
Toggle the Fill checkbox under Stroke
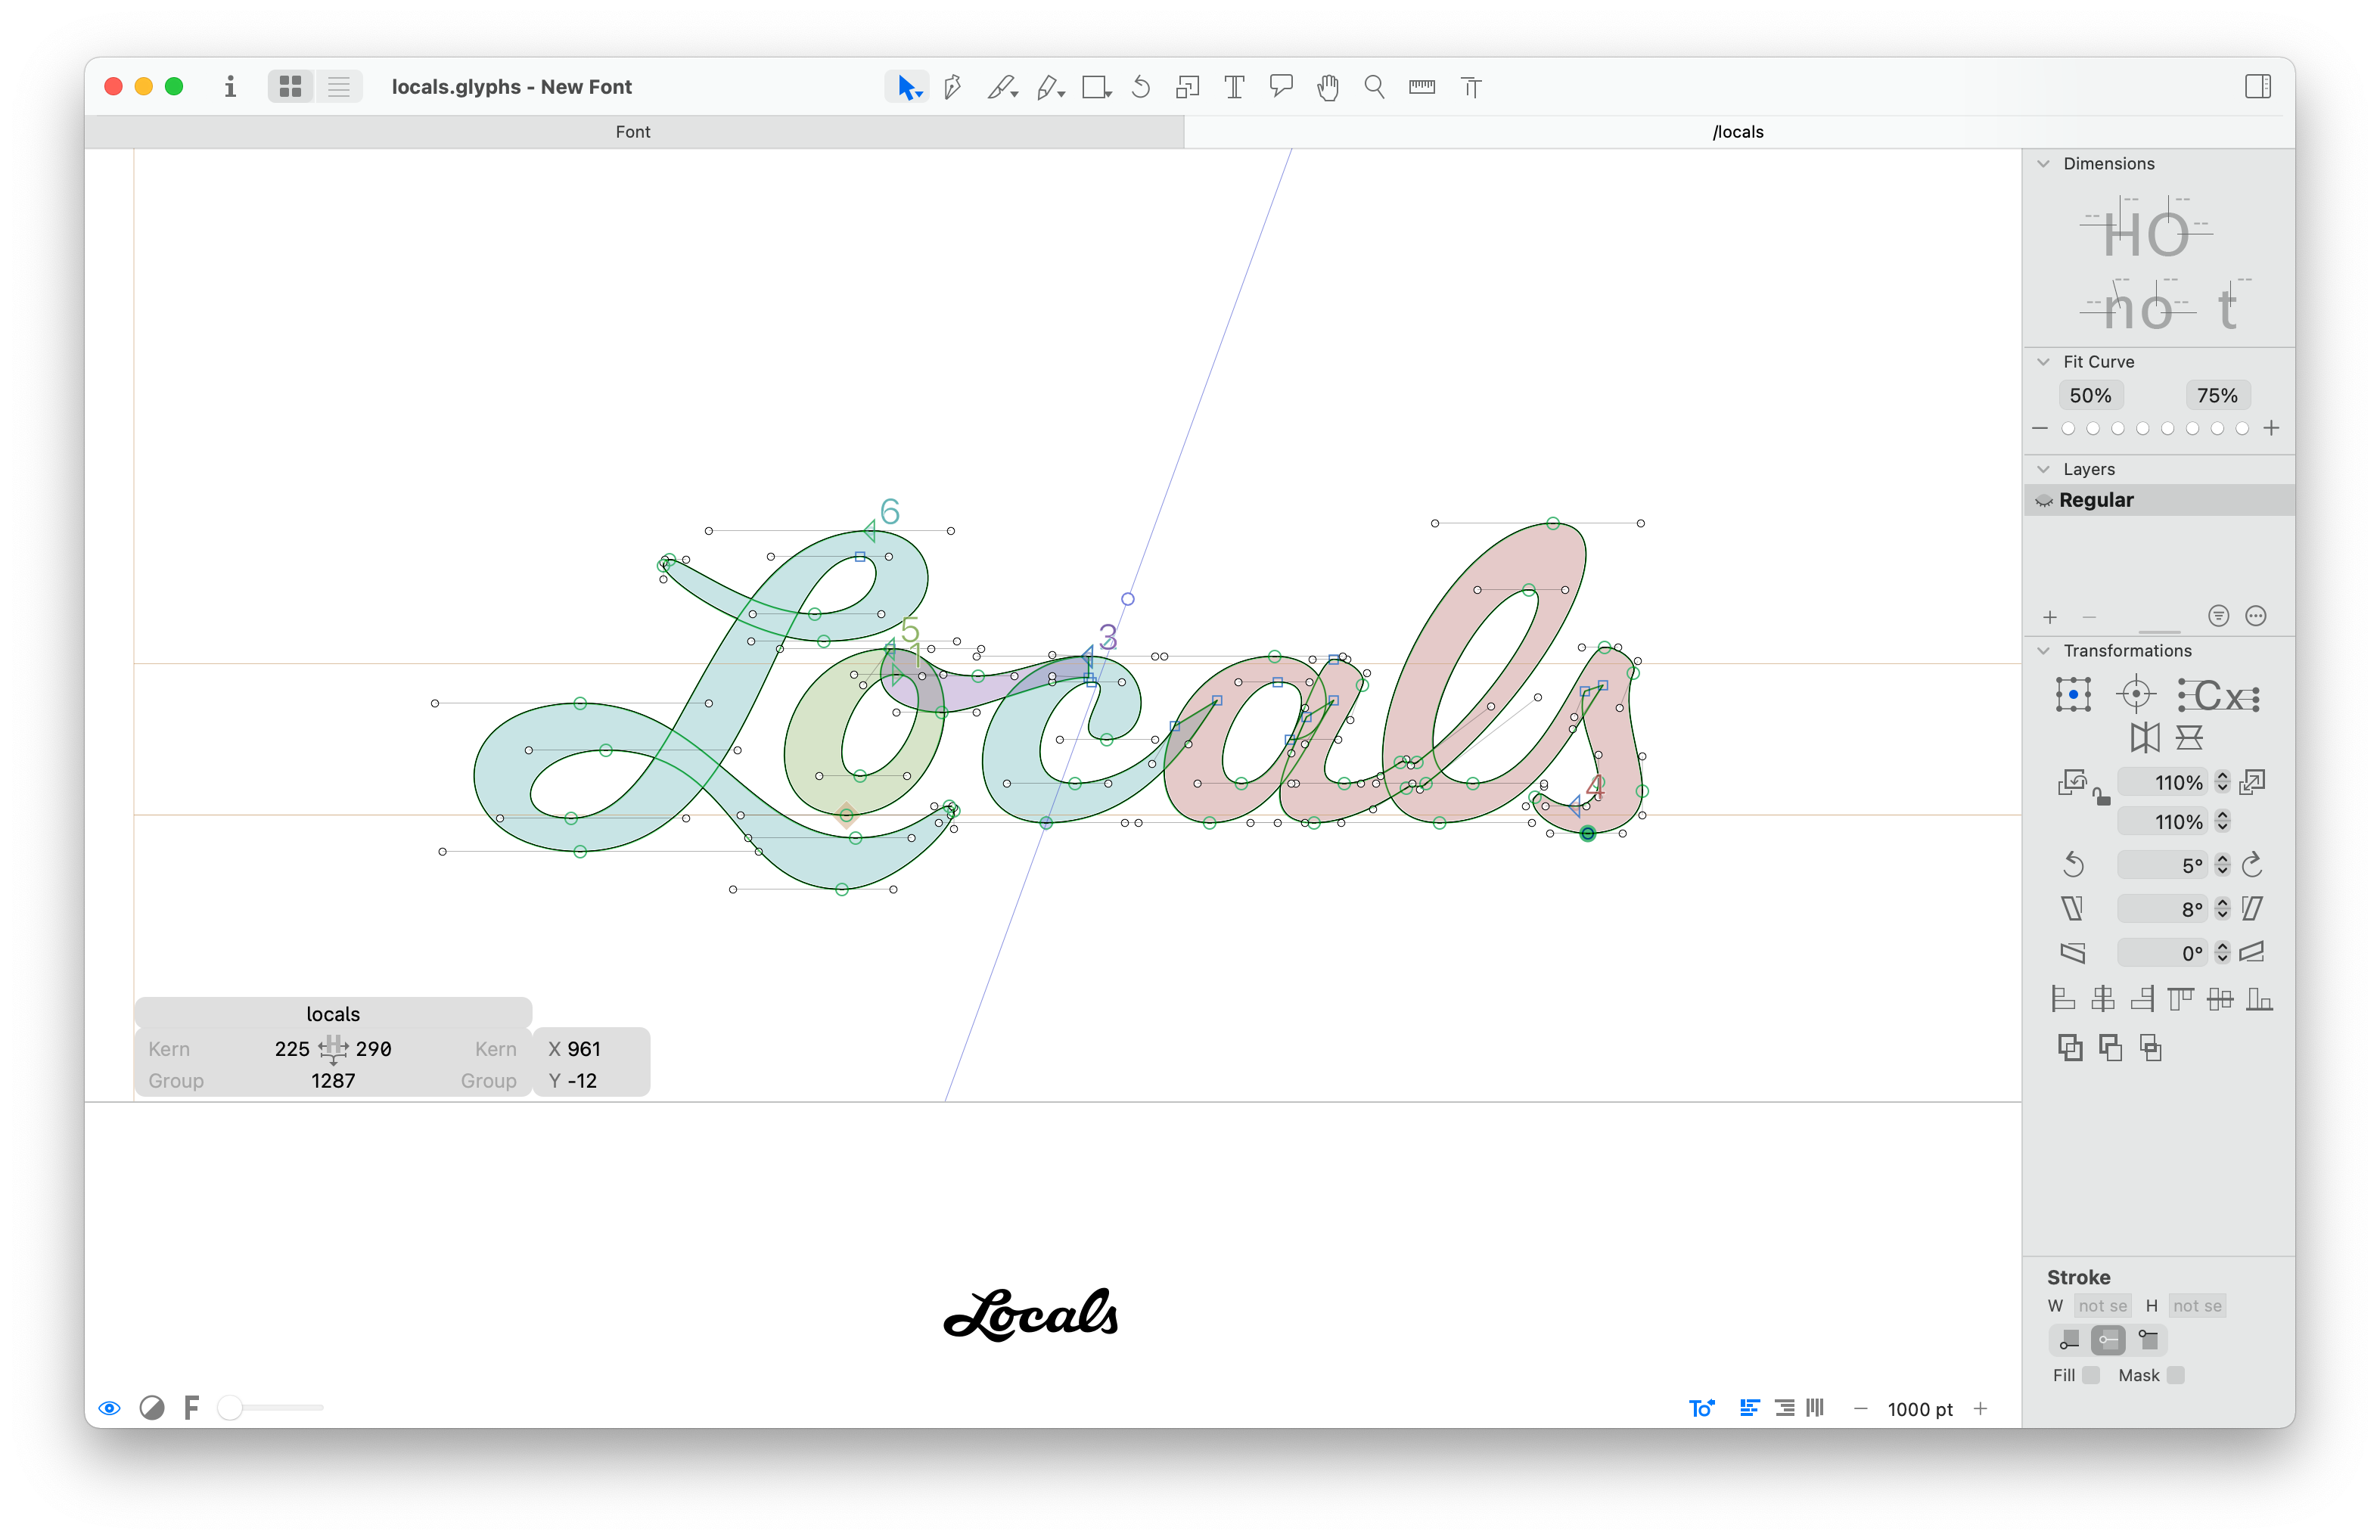point(2091,1375)
